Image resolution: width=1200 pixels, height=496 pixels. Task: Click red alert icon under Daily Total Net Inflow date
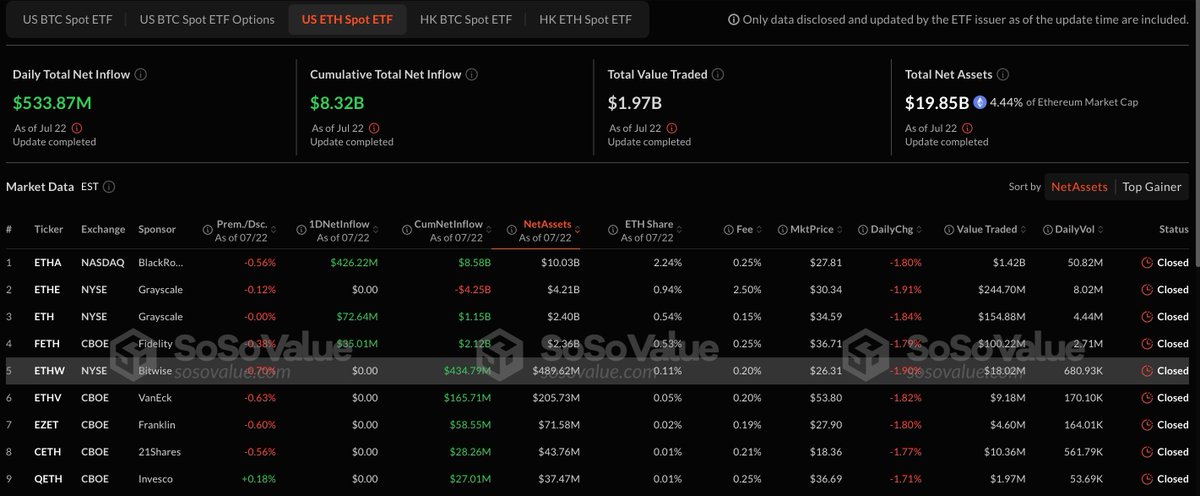coord(77,128)
